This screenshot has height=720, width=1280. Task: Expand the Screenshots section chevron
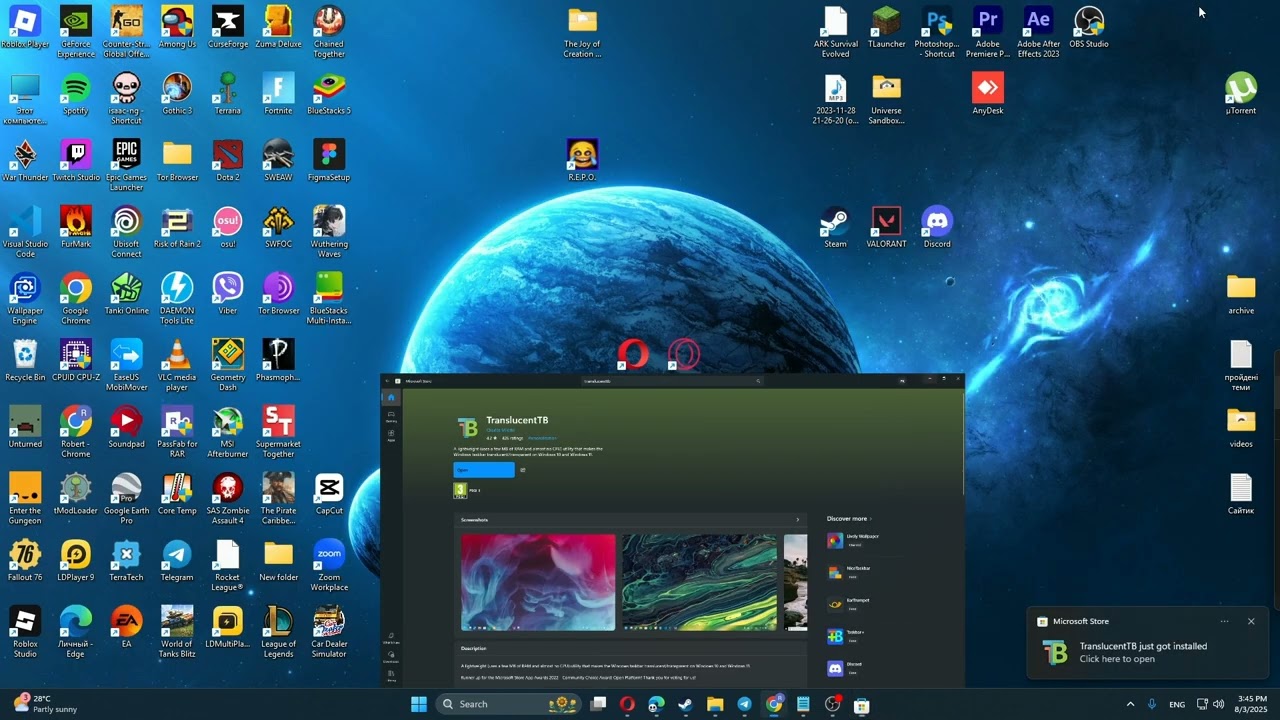pyautogui.click(x=797, y=520)
